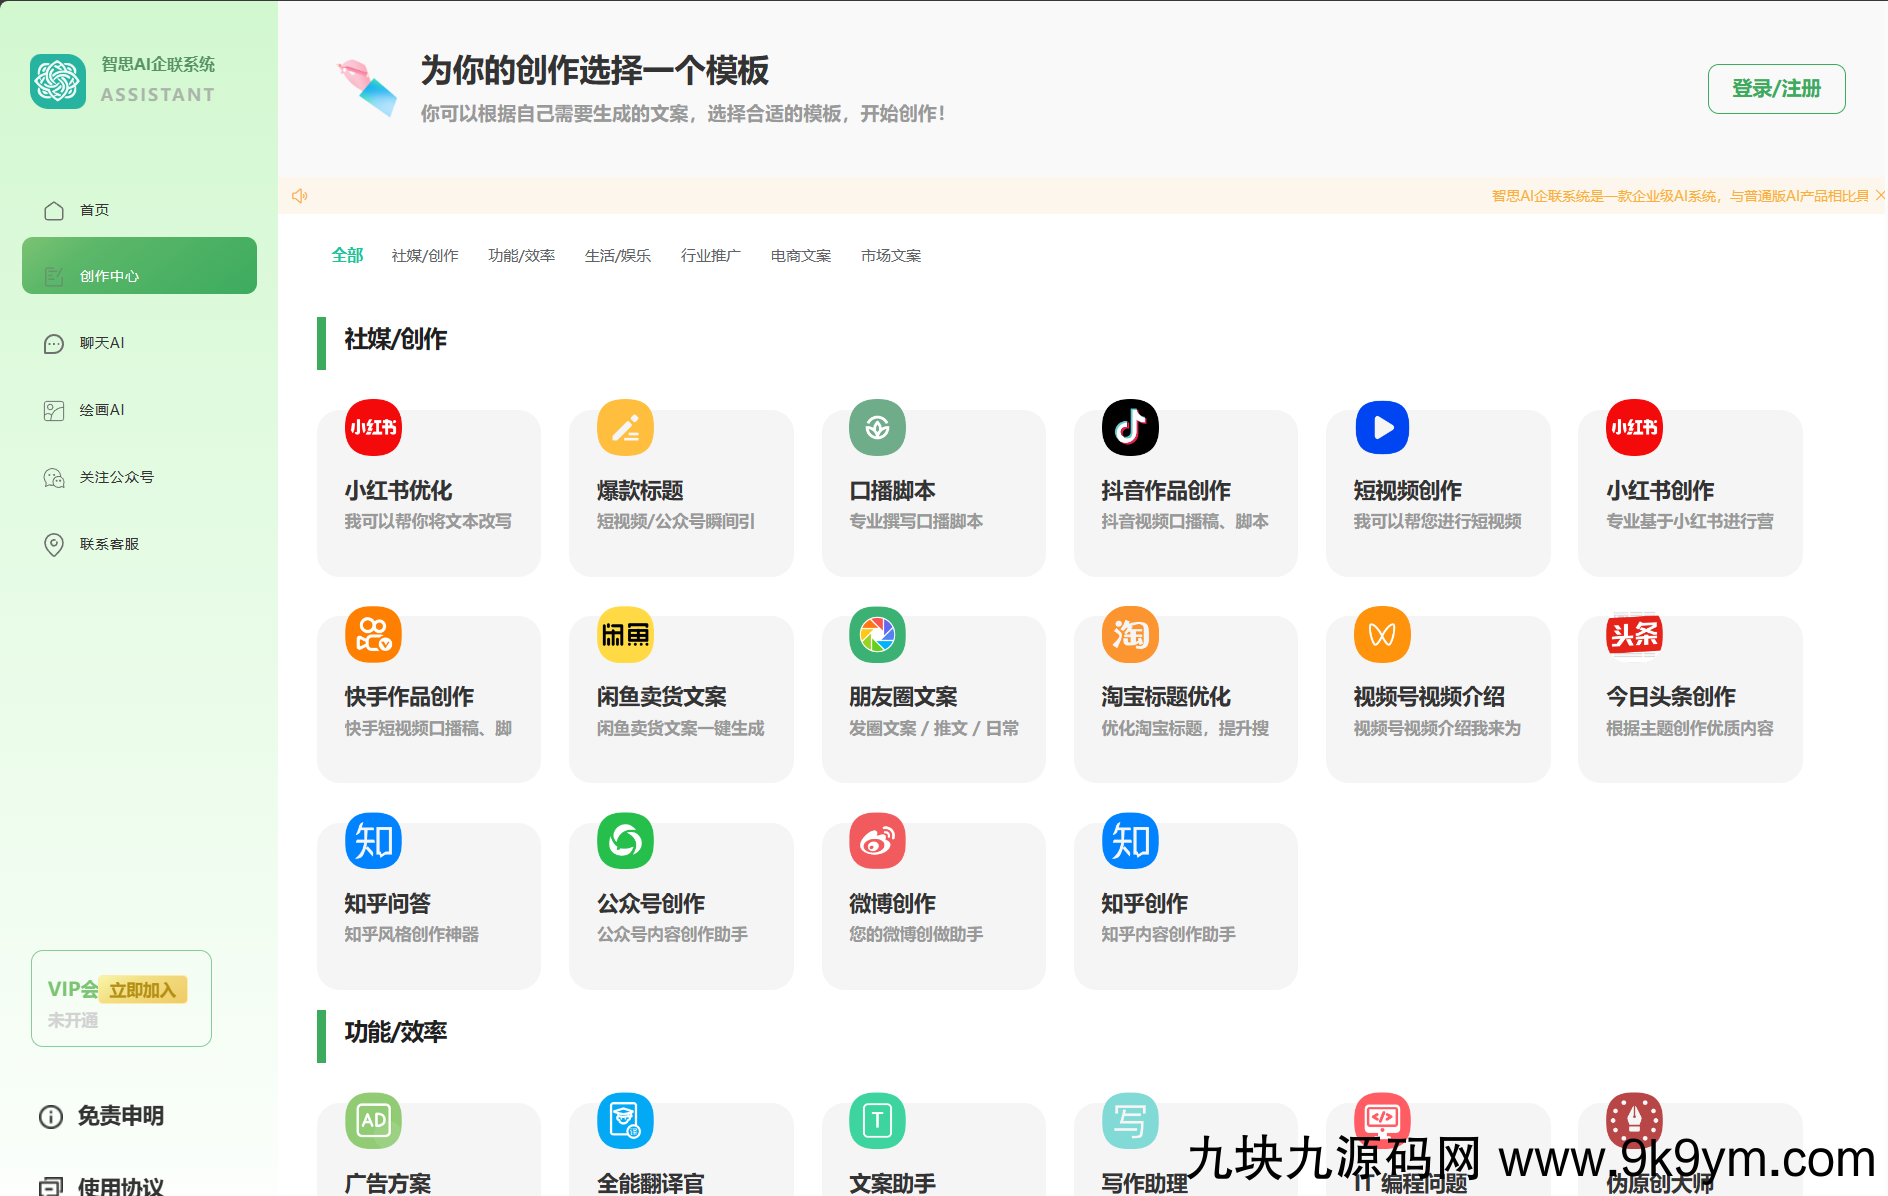
Task: Click the 闲鱼卖货文案 icon
Action: [x=625, y=634]
